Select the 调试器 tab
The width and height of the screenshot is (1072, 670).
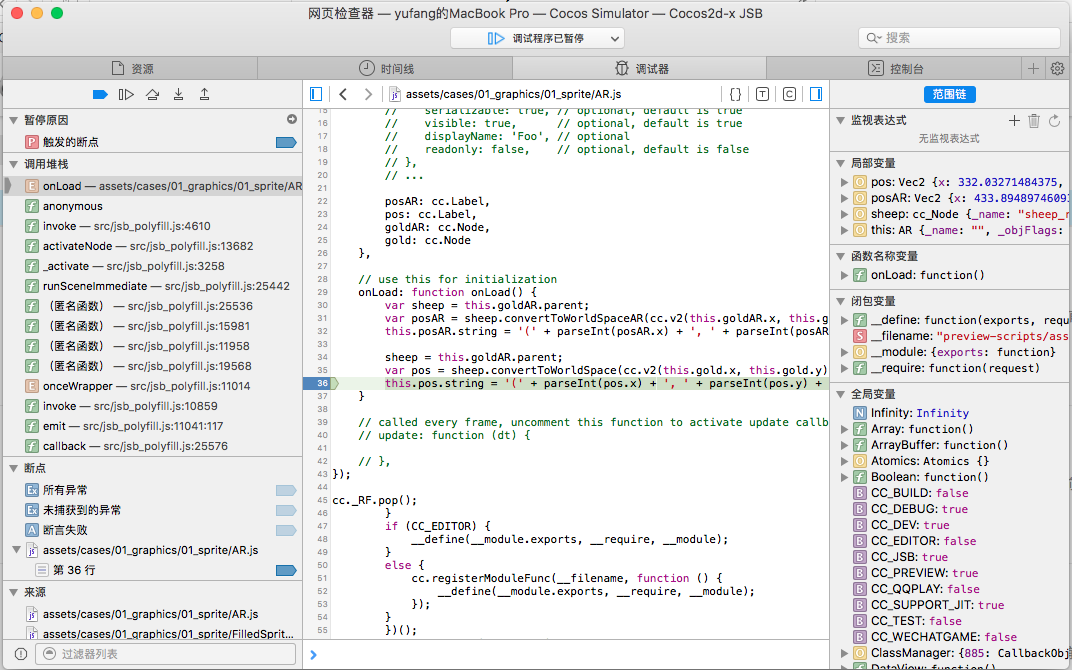coord(640,68)
